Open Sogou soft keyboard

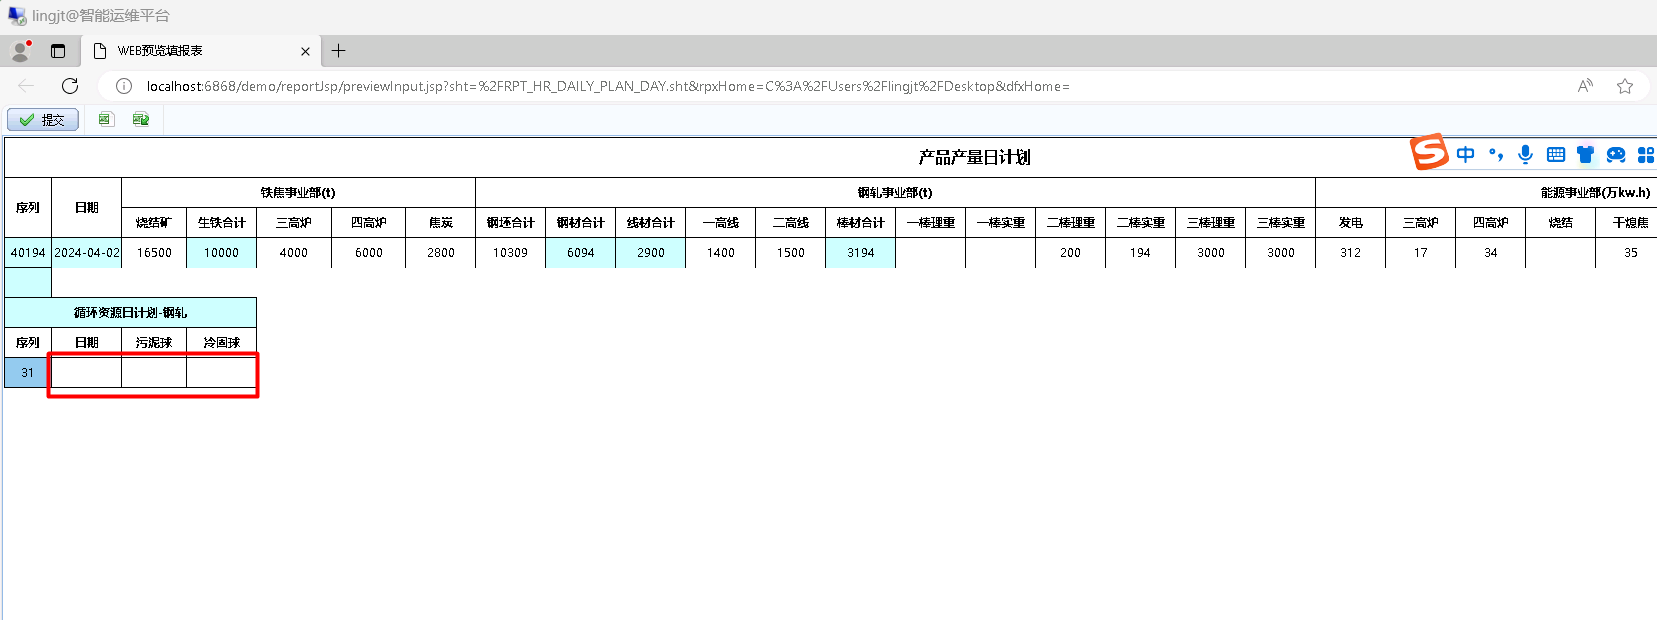click(1555, 154)
